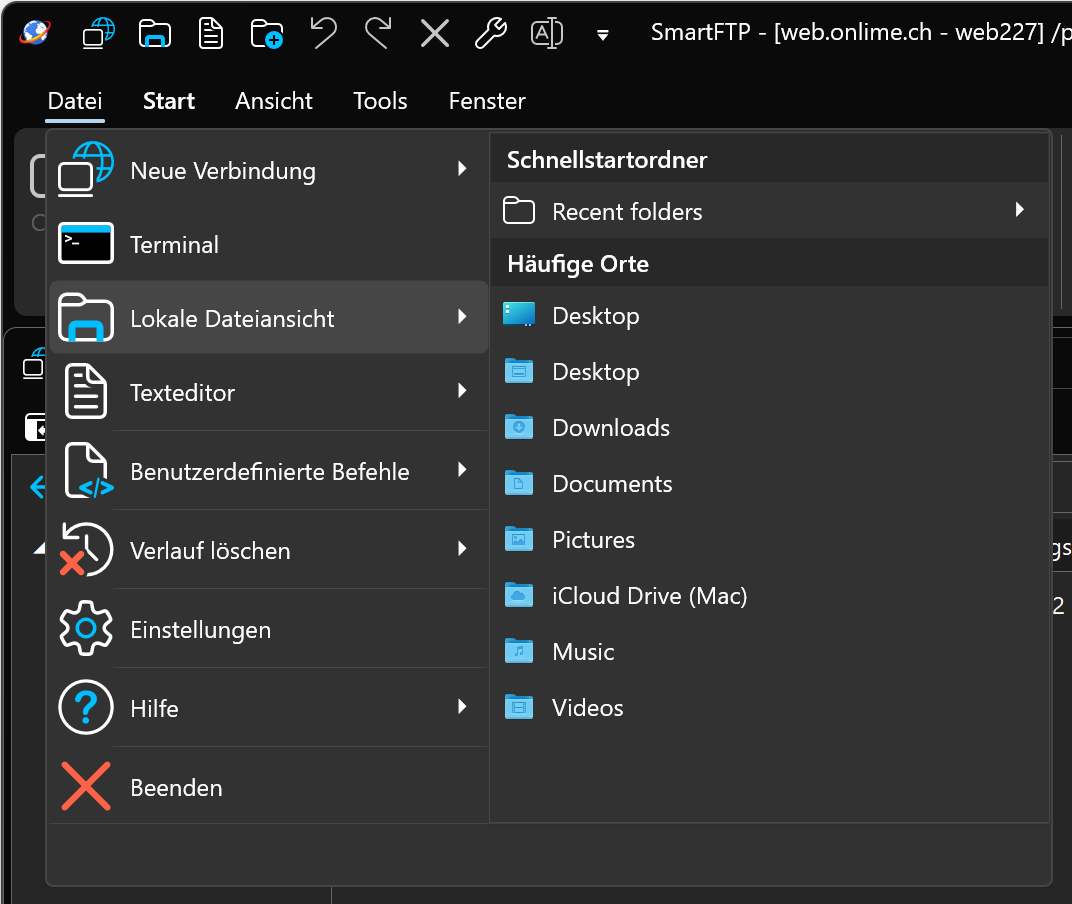Click the globe-monitor Neue Verbindung icon
The height and width of the screenshot is (904, 1072).
pos(85,170)
